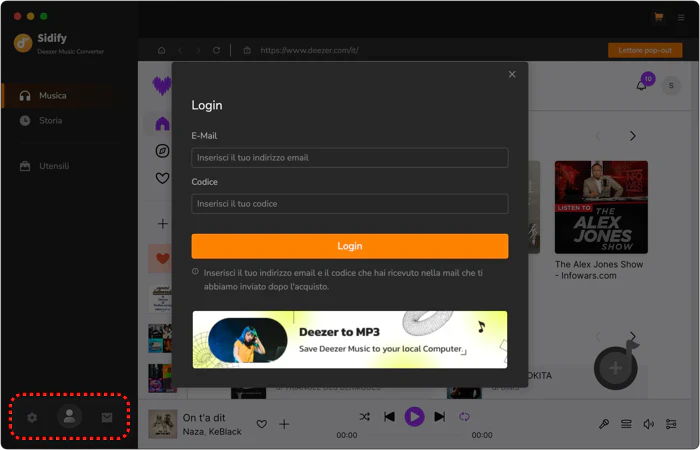Click the browser home icon in address bar
The height and width of the screenshot is (450, 700).
162,50
